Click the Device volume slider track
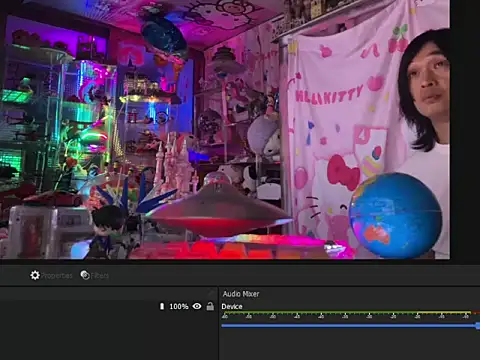Image resolution: width=480 pixels, height=360 pixels. (351, 326)
